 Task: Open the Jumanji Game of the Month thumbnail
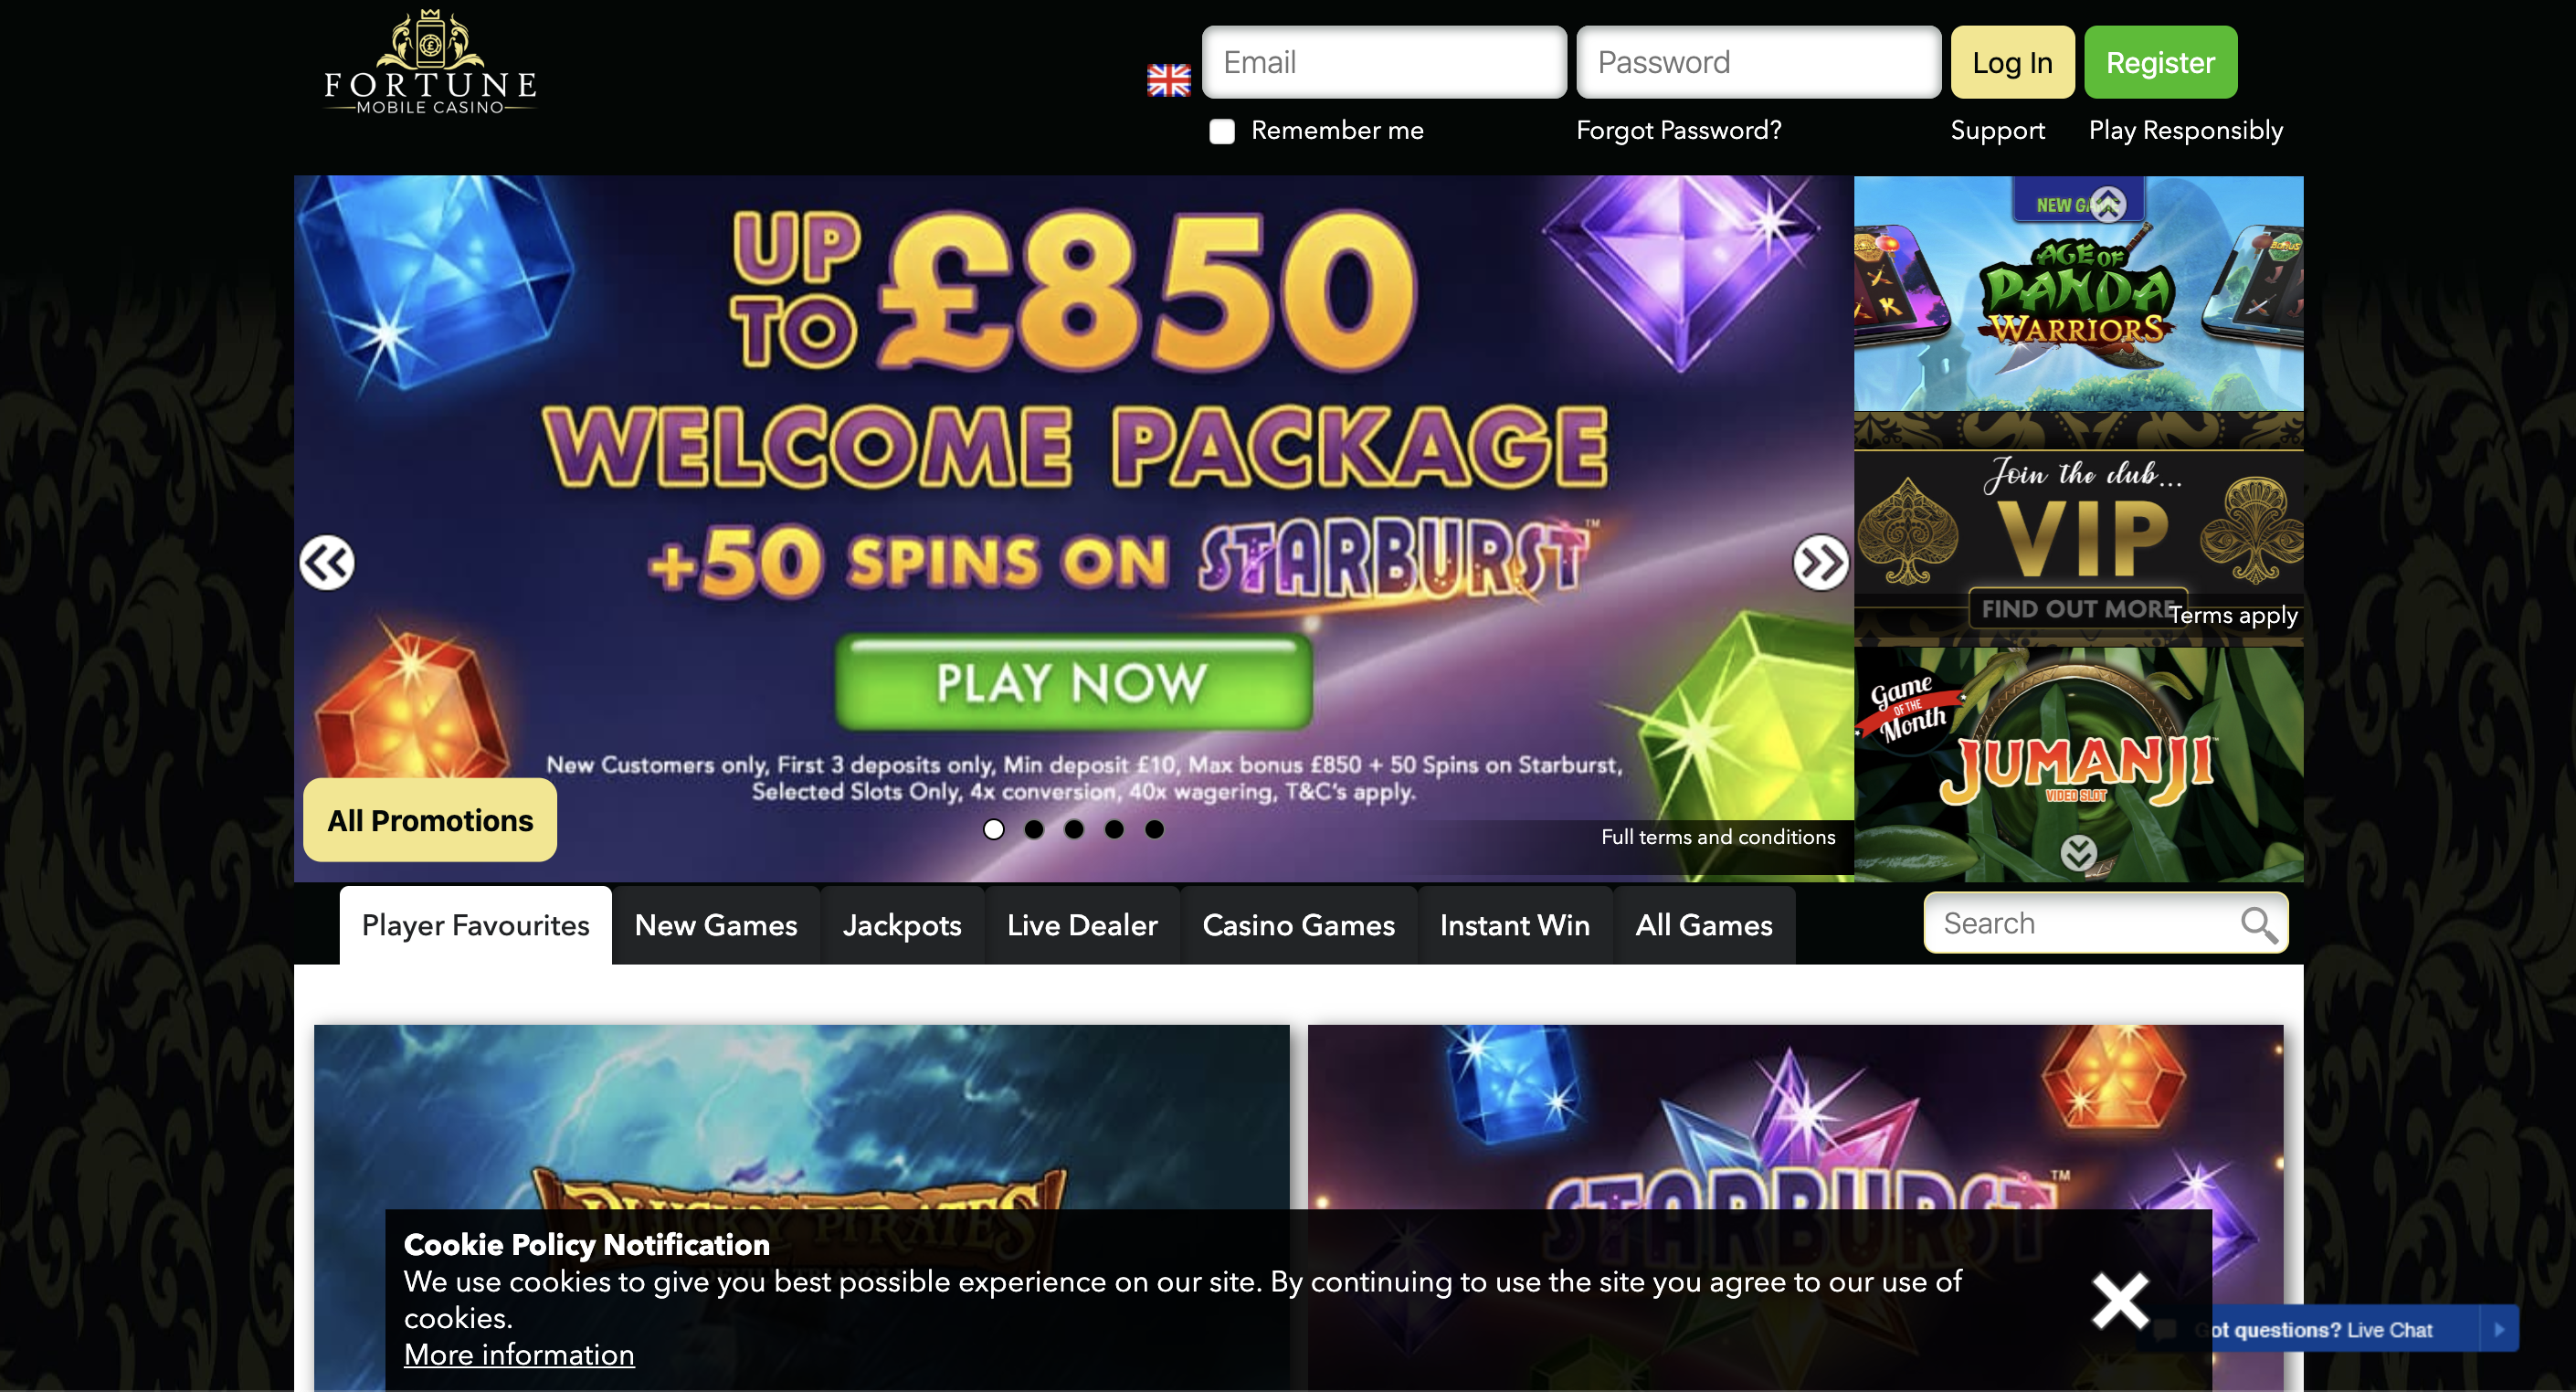(2078, 764)
